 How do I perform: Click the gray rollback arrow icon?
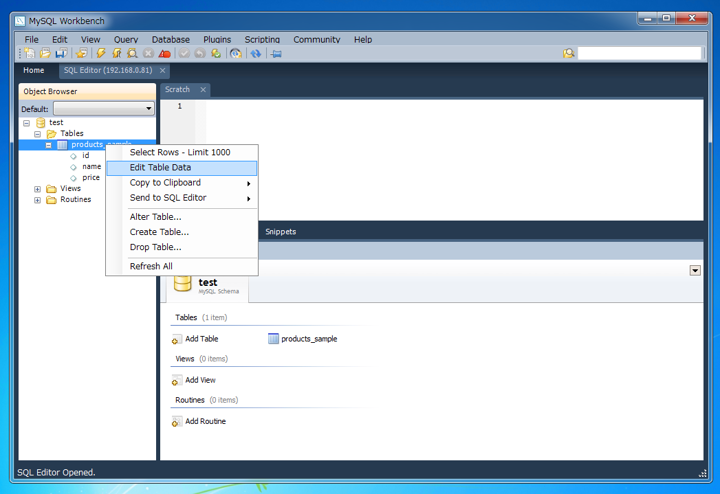point(200,53)
